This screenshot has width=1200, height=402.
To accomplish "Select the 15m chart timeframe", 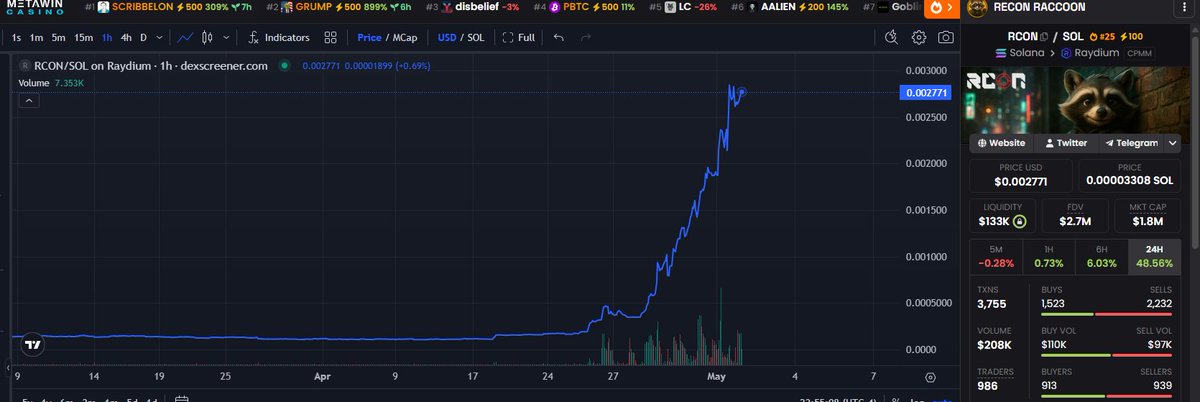I will tap(84, 38).
